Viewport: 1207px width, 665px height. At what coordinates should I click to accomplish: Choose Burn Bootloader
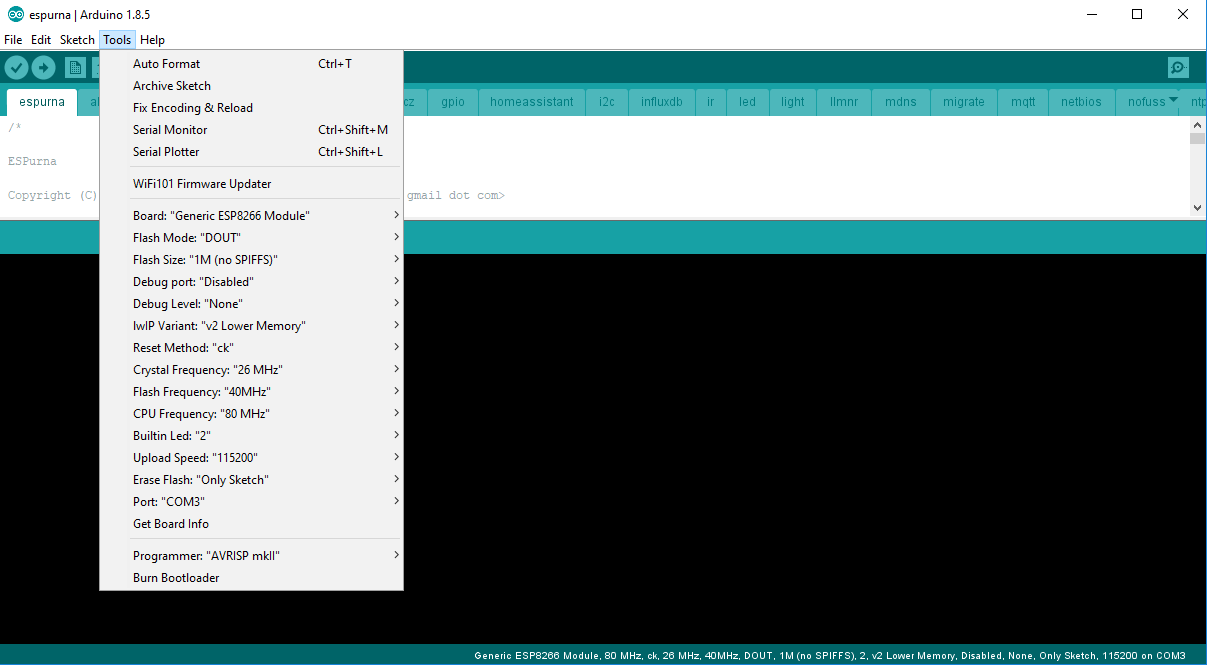pos(251,578)
